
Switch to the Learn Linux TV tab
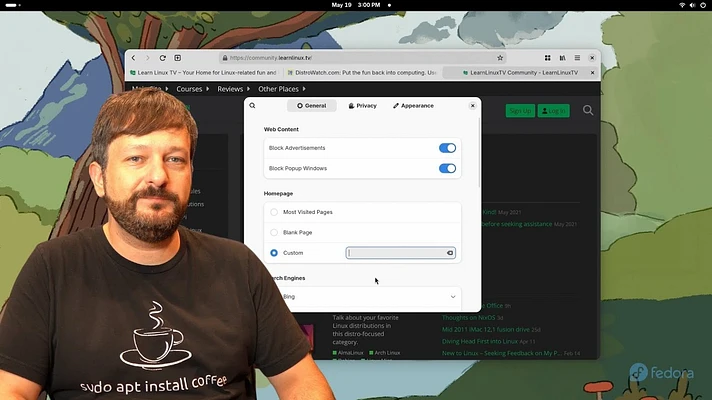point(203,73)
